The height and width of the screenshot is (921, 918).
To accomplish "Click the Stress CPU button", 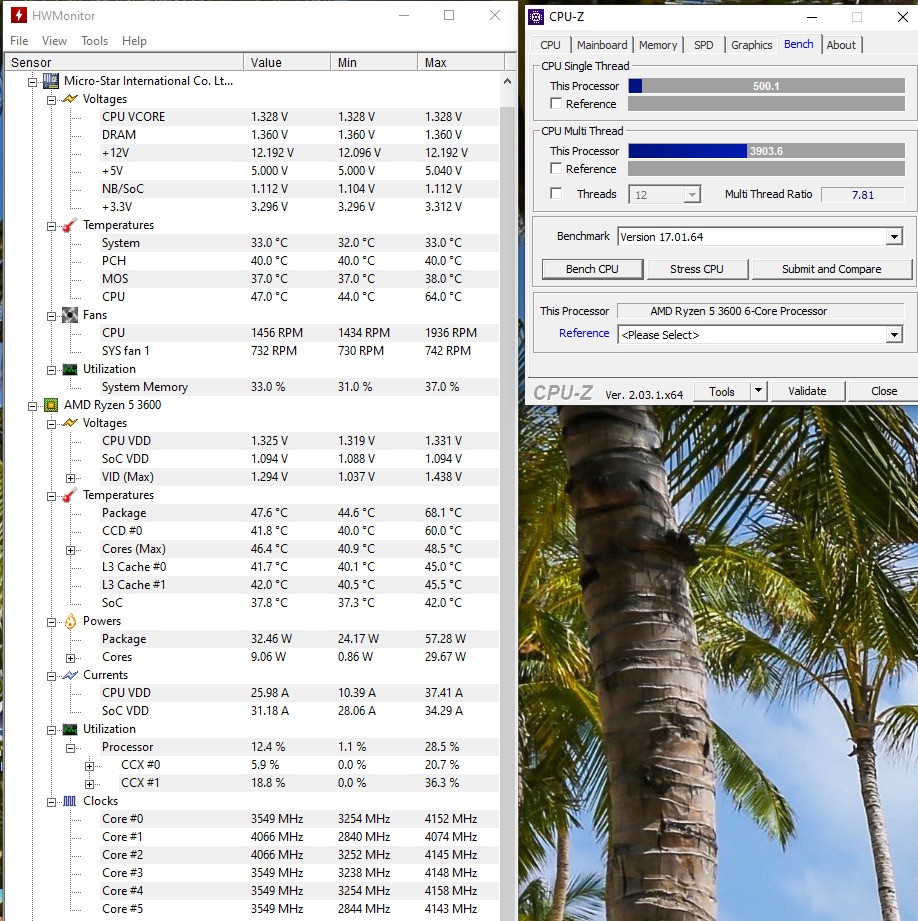I will 697,269.
